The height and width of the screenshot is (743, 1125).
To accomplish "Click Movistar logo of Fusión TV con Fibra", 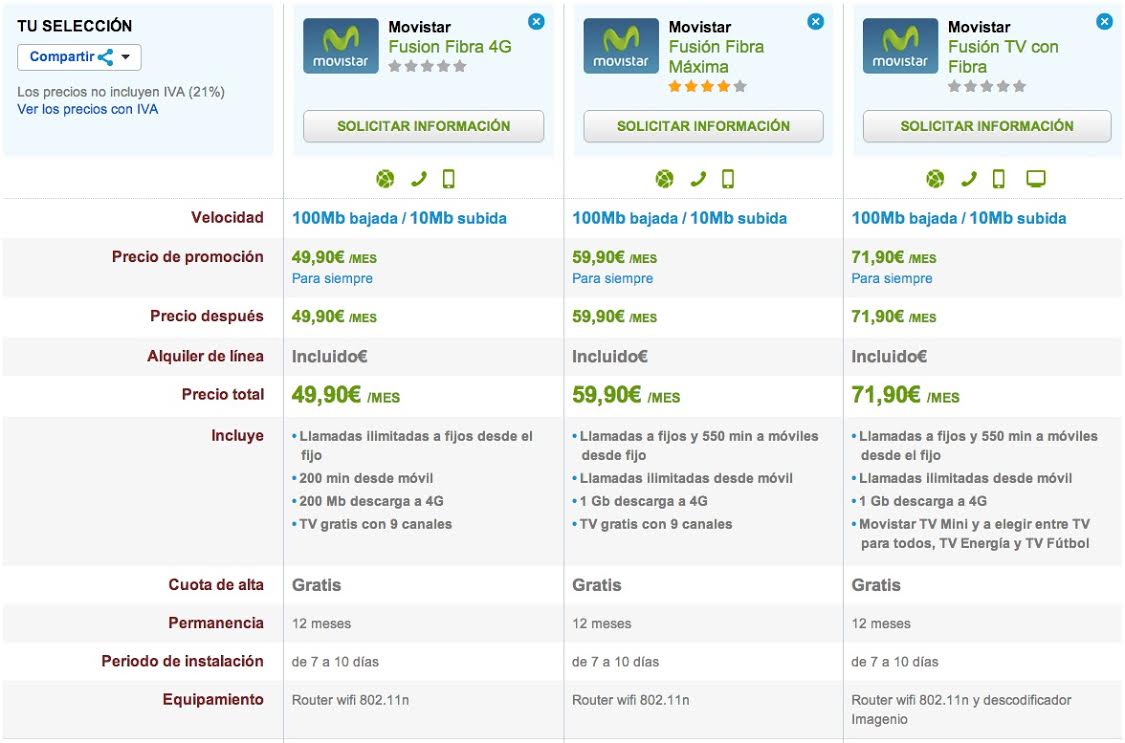I will tap(900, 46).
